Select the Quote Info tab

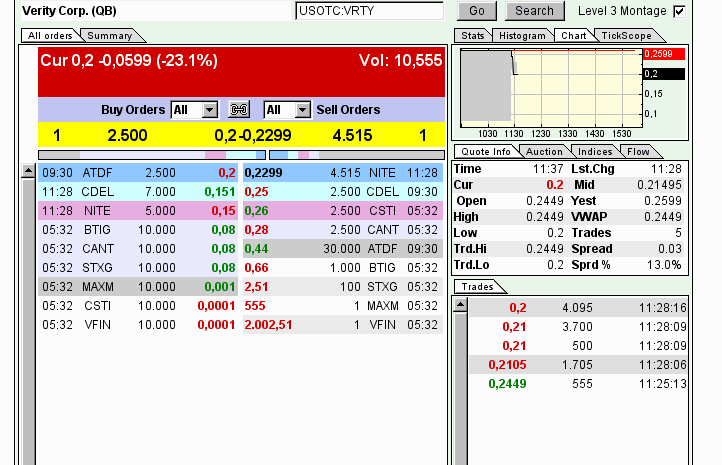486,151
